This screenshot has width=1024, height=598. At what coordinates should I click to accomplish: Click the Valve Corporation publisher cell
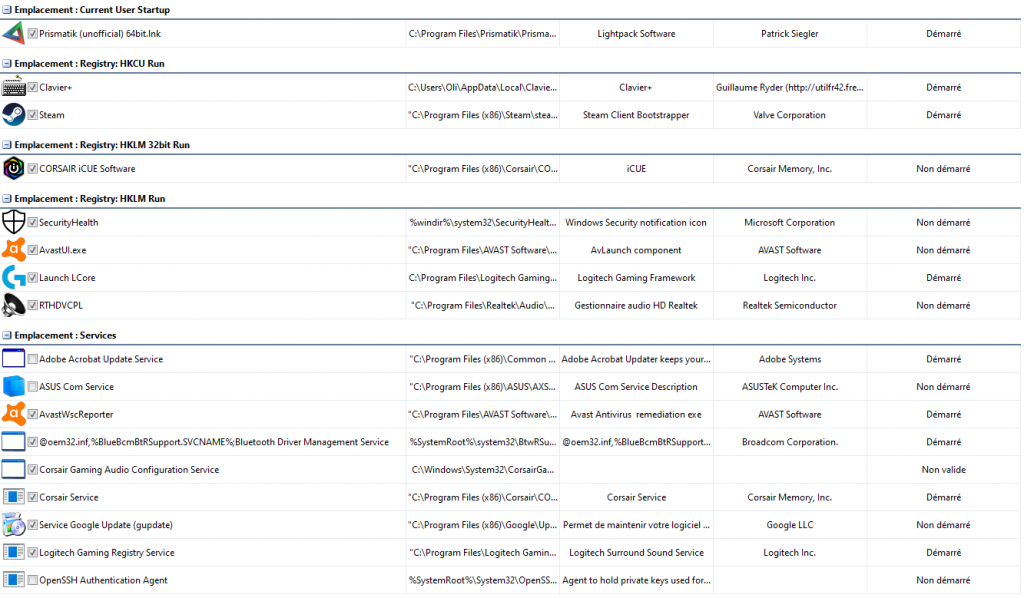tap(790, 114)
